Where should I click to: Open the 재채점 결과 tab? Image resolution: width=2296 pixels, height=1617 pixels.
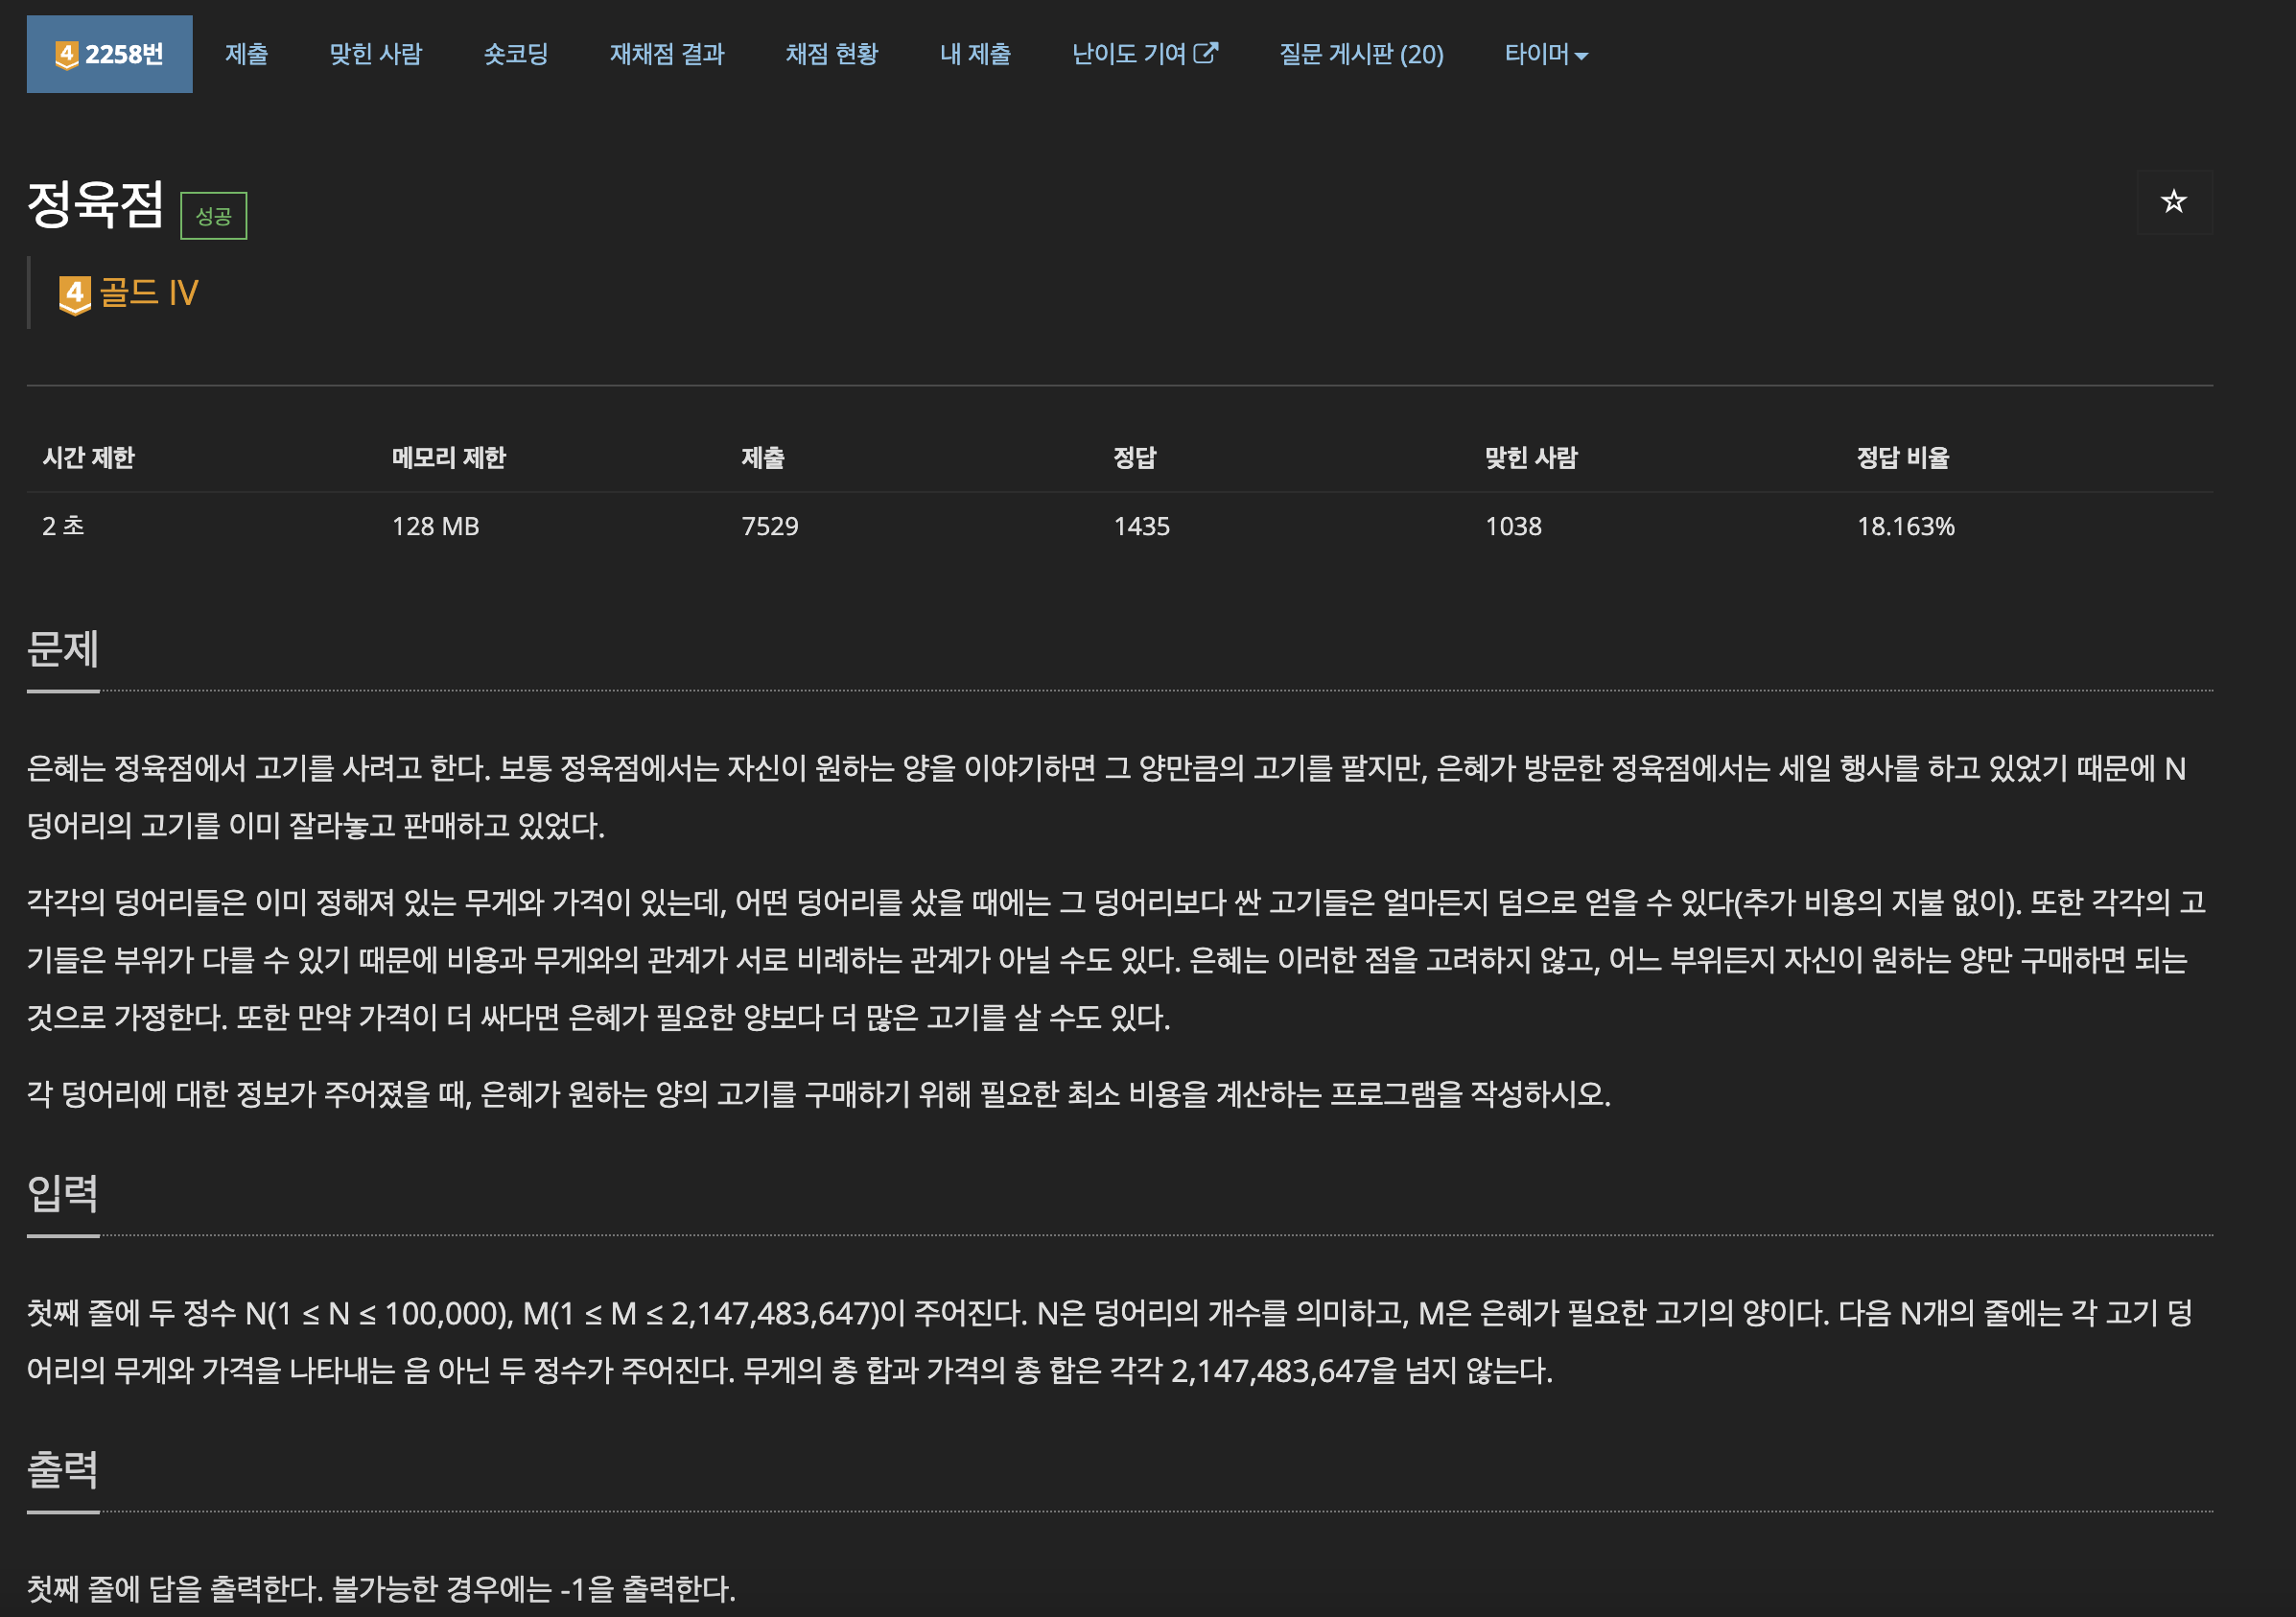(666, 55)
